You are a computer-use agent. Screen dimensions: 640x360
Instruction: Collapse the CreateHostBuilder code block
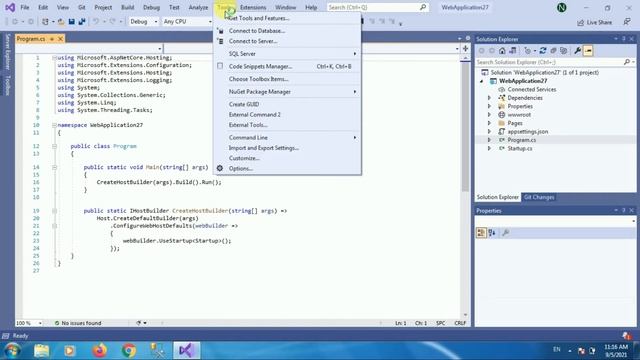[x=54, y=211]
